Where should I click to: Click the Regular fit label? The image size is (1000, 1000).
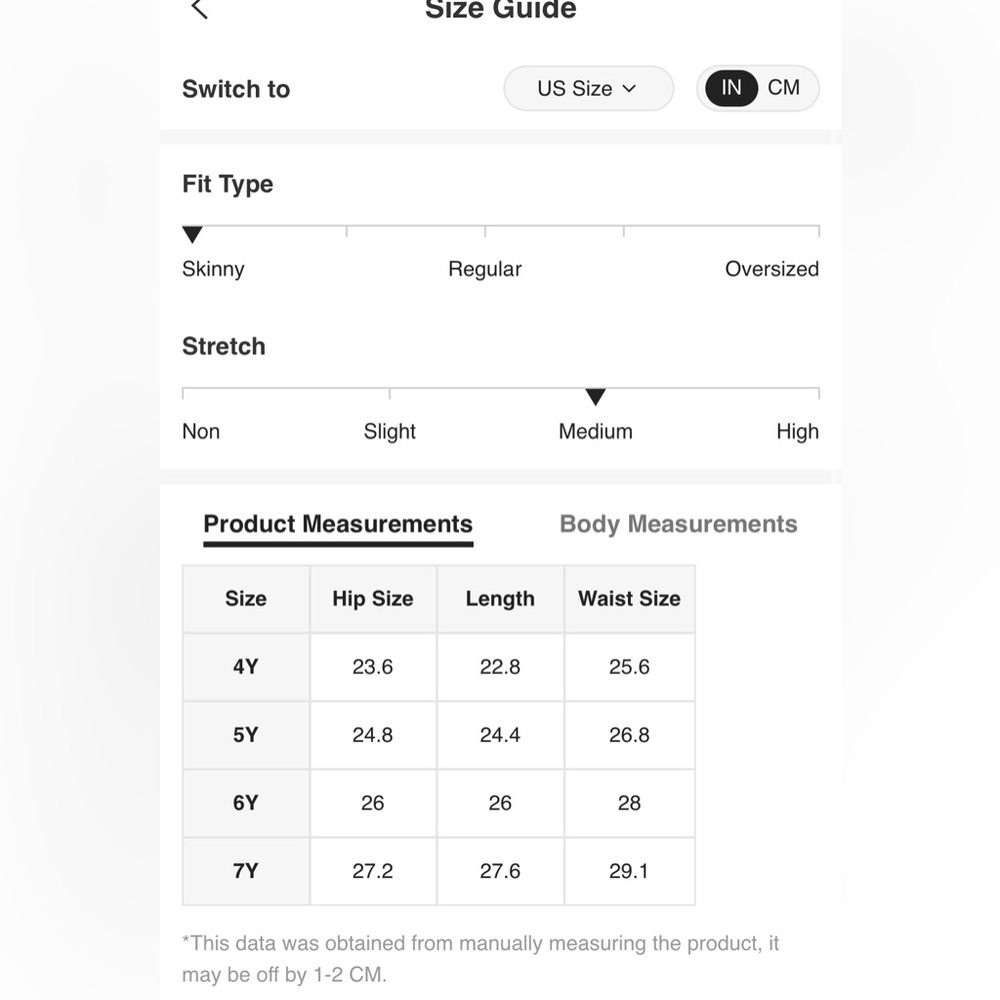(485, 269)
